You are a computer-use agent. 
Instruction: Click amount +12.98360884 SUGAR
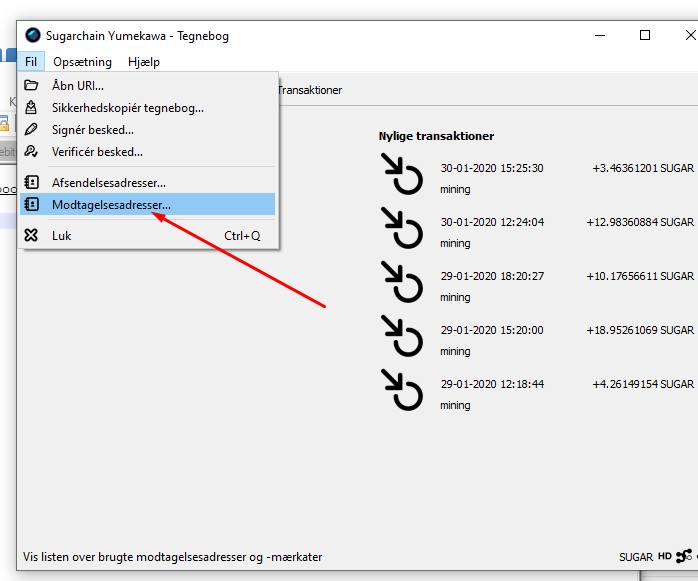(x=640, y=222)
